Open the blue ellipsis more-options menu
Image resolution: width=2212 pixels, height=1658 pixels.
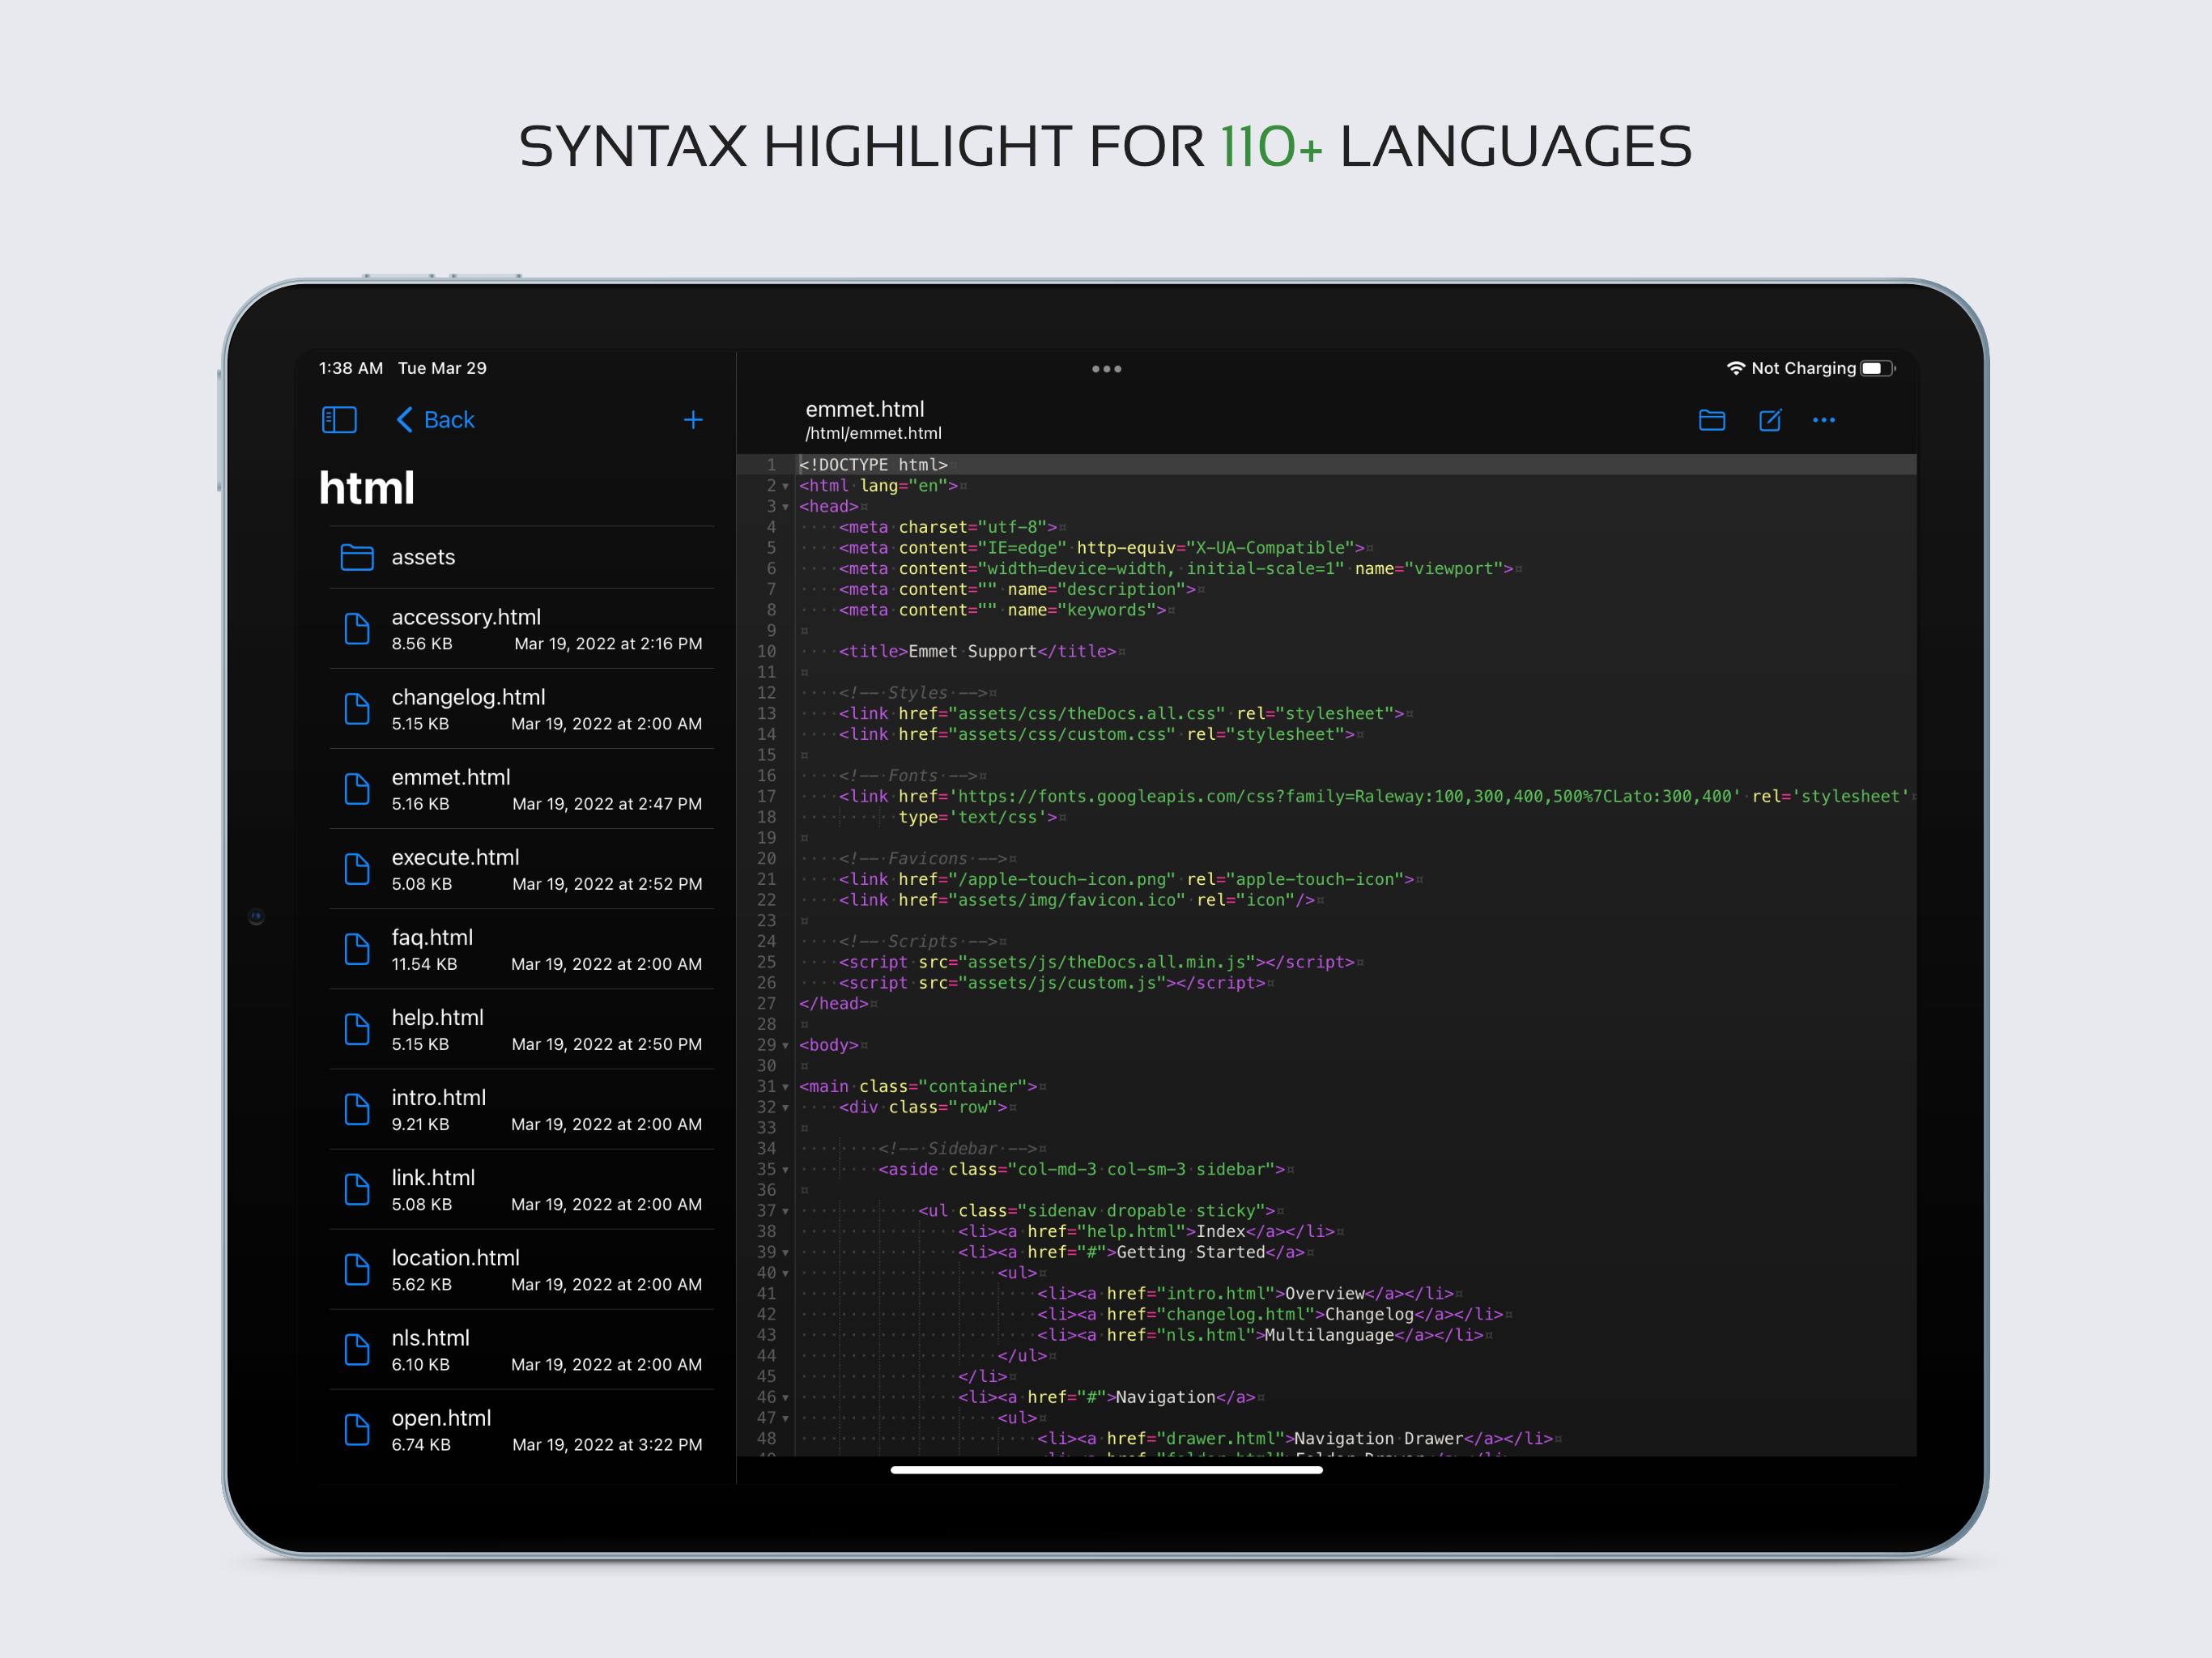1823,420
